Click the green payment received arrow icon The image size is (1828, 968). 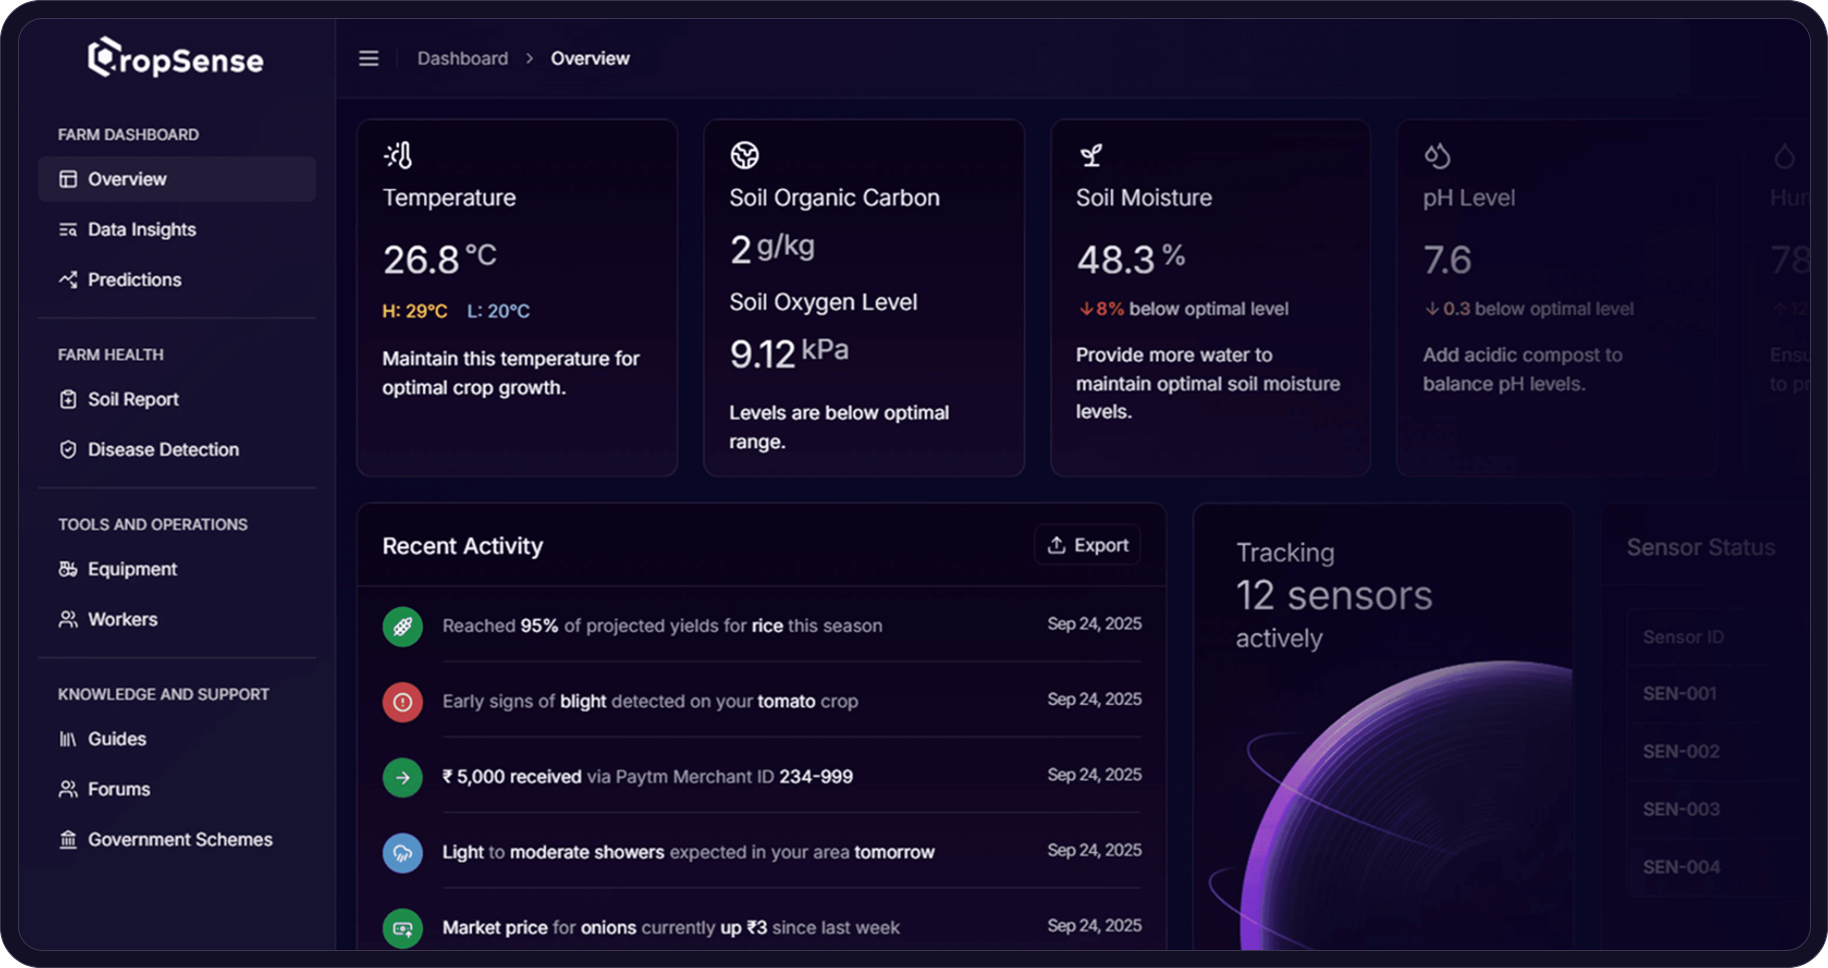point(402,777)
